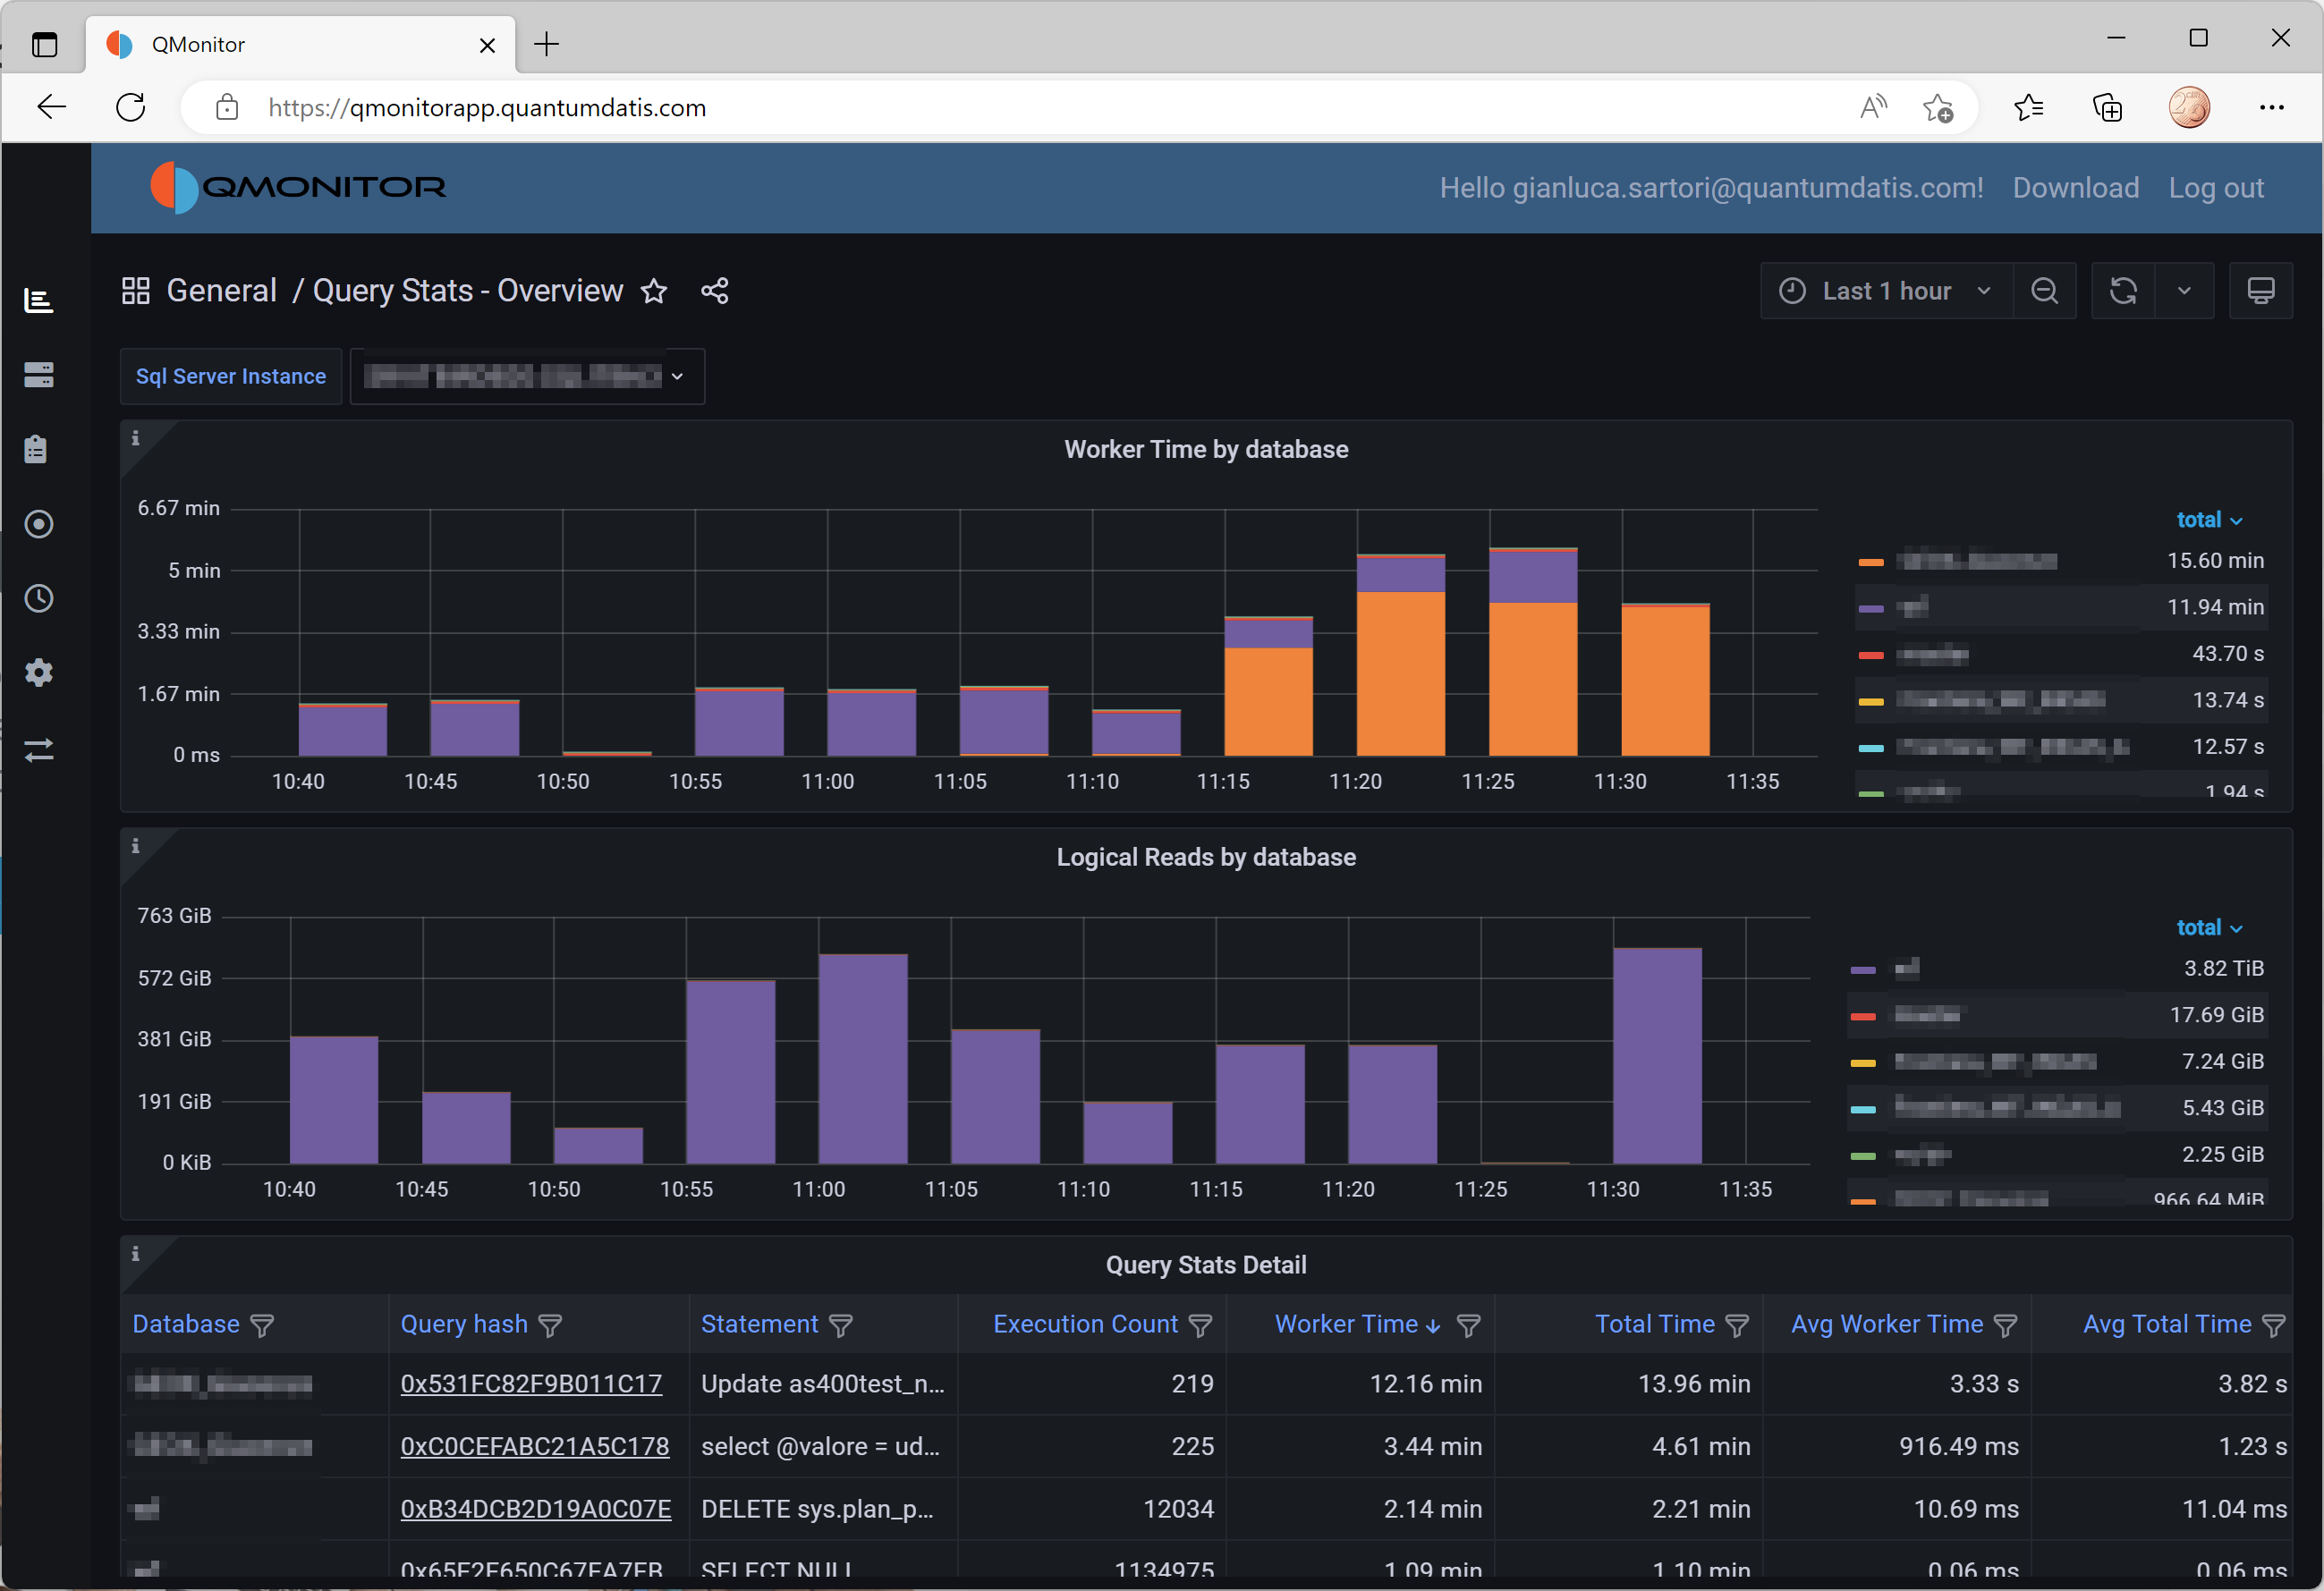This screenshot has height=1591, width=2324.
Task: Open query hash 0x531FC82F9B011C17 link
Action: click(x=531, y=1384)
